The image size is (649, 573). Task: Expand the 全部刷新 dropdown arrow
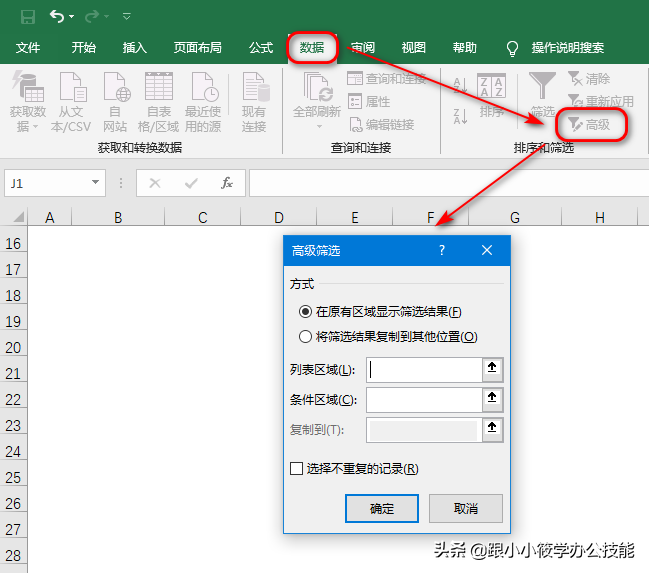[319, 126]
